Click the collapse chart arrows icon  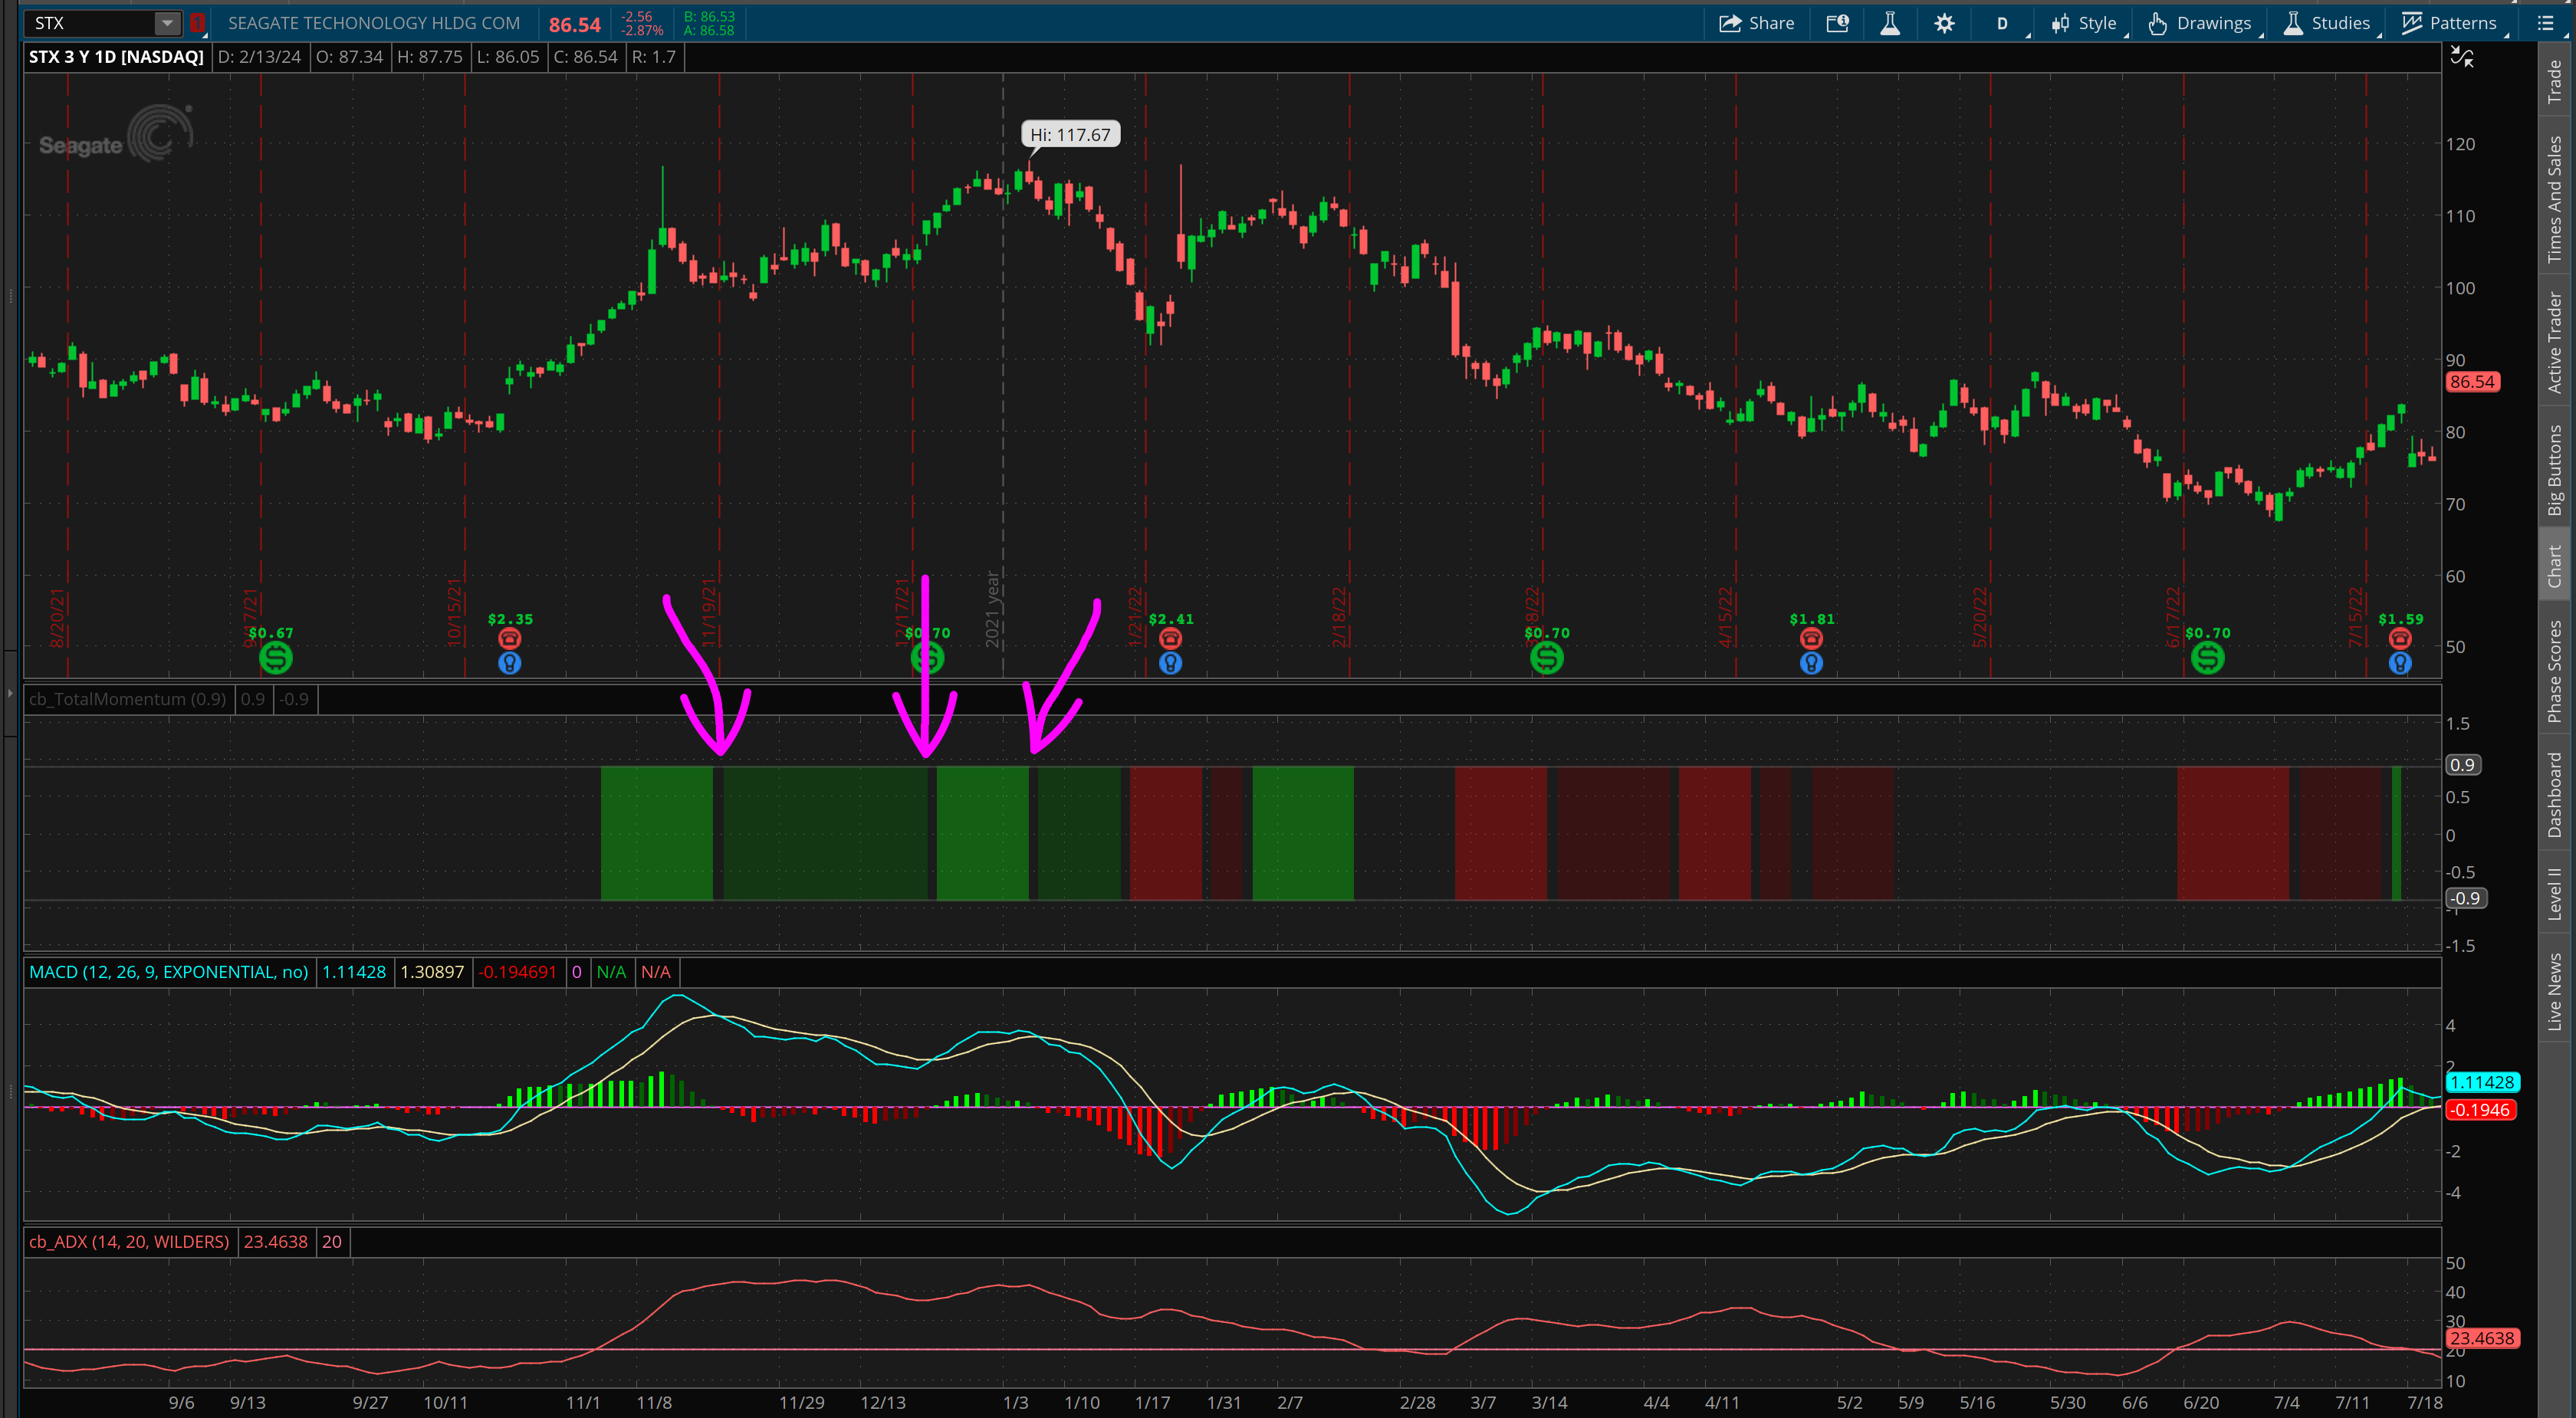tap(2461, 58)
